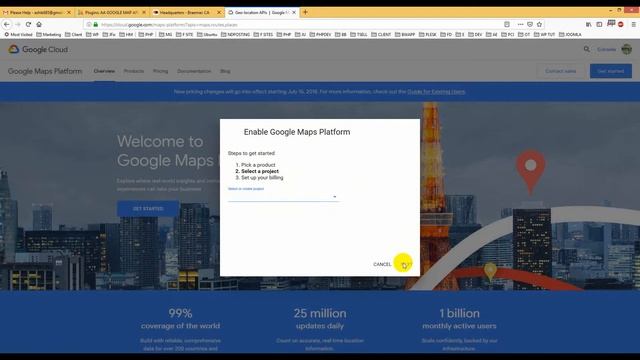Click the Save to Pocket icon
Image resolution: width=640 pixels, height=360 pixels.
[530, 24]
